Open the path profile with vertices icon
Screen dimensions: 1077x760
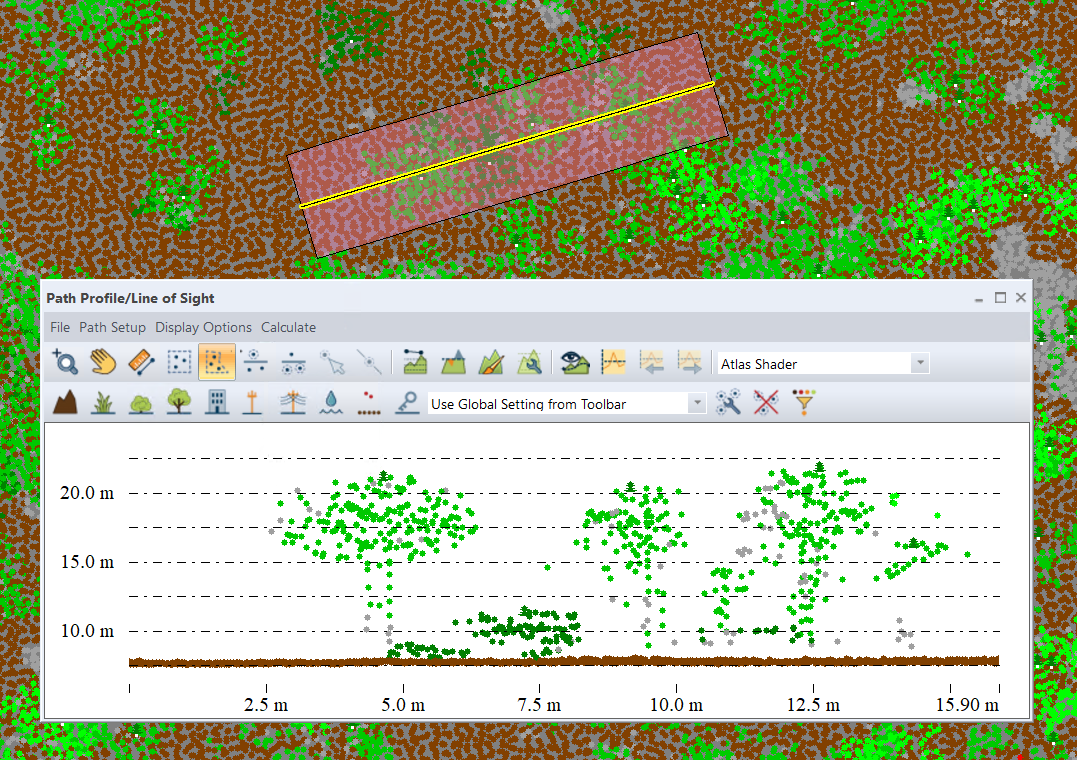pos(415,362)
